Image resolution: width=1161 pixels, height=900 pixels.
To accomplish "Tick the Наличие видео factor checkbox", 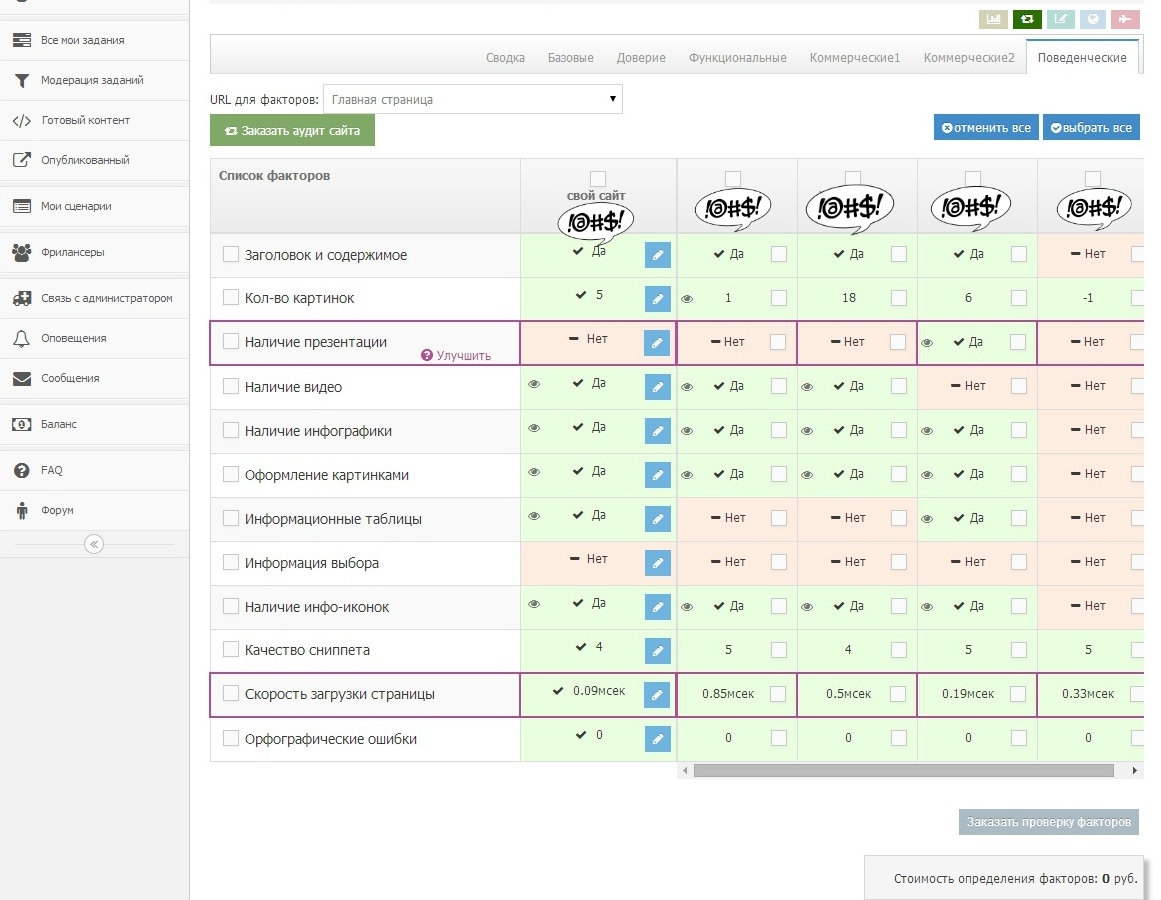I will tap(231, 387).
